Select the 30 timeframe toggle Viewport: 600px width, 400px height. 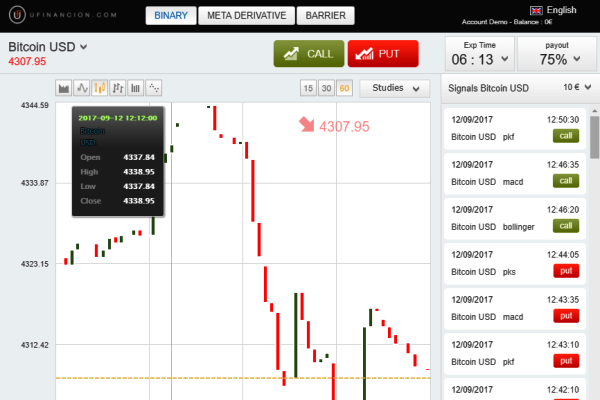(x=326, y=88)
